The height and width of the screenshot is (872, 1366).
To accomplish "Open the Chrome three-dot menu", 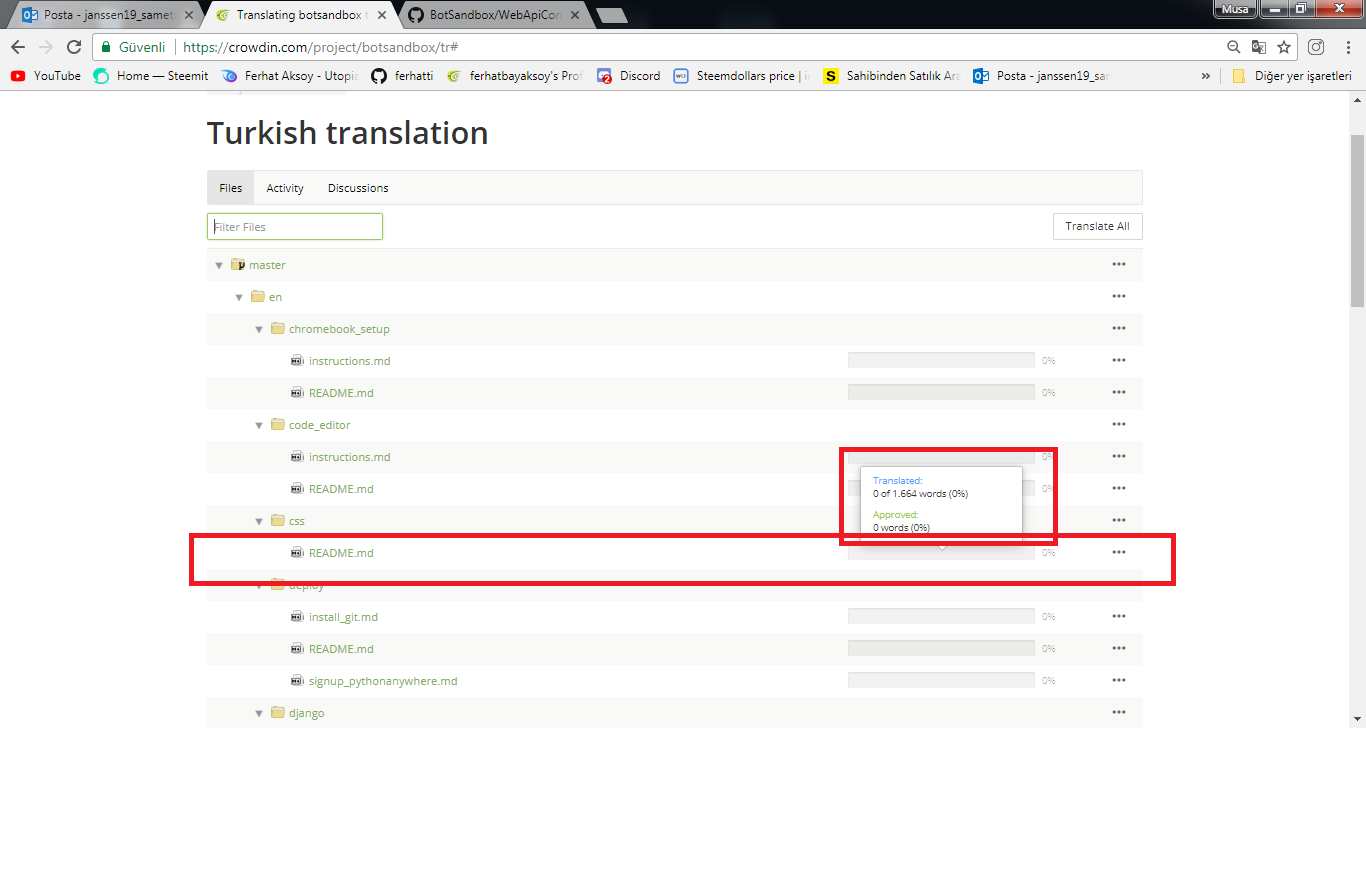I will pos(1347,47).
